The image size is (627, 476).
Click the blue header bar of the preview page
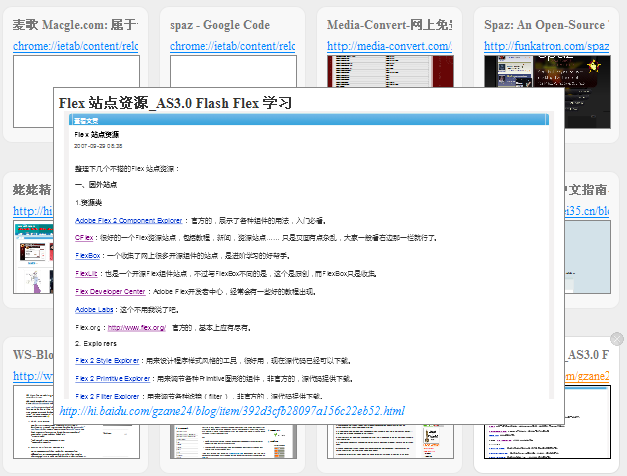[309, 120]
